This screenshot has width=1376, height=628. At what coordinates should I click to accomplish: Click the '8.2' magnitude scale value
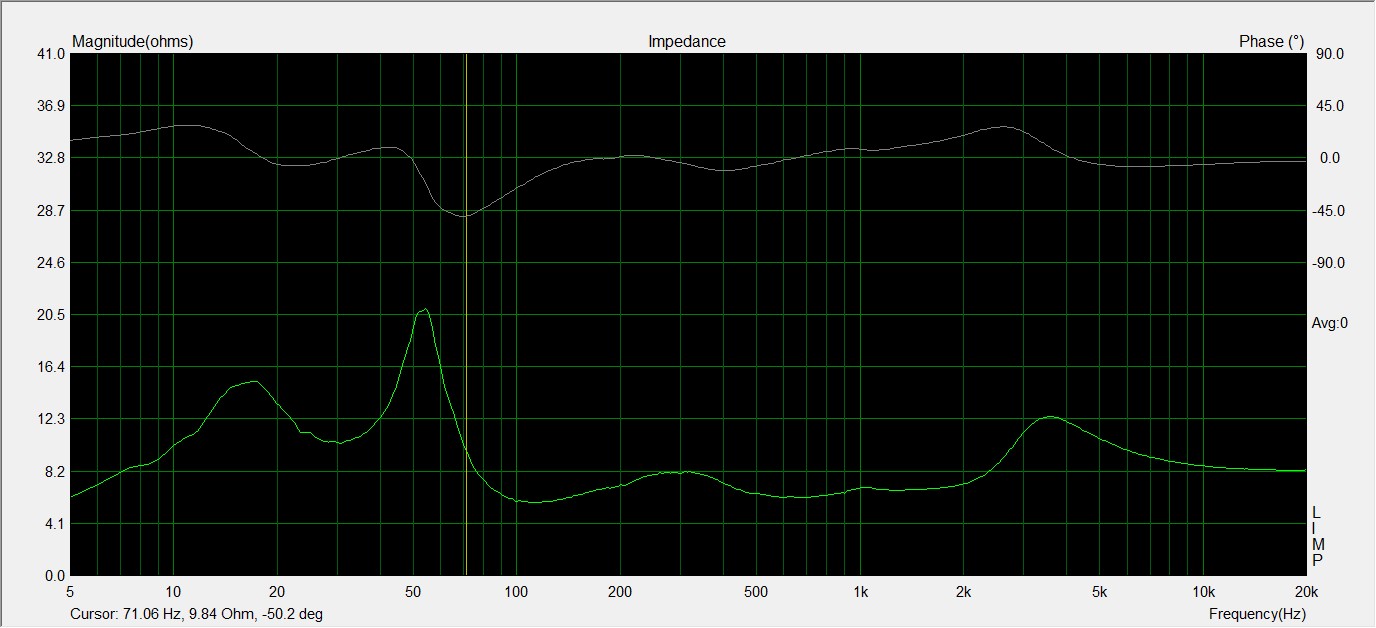click(x=55, y=471)
